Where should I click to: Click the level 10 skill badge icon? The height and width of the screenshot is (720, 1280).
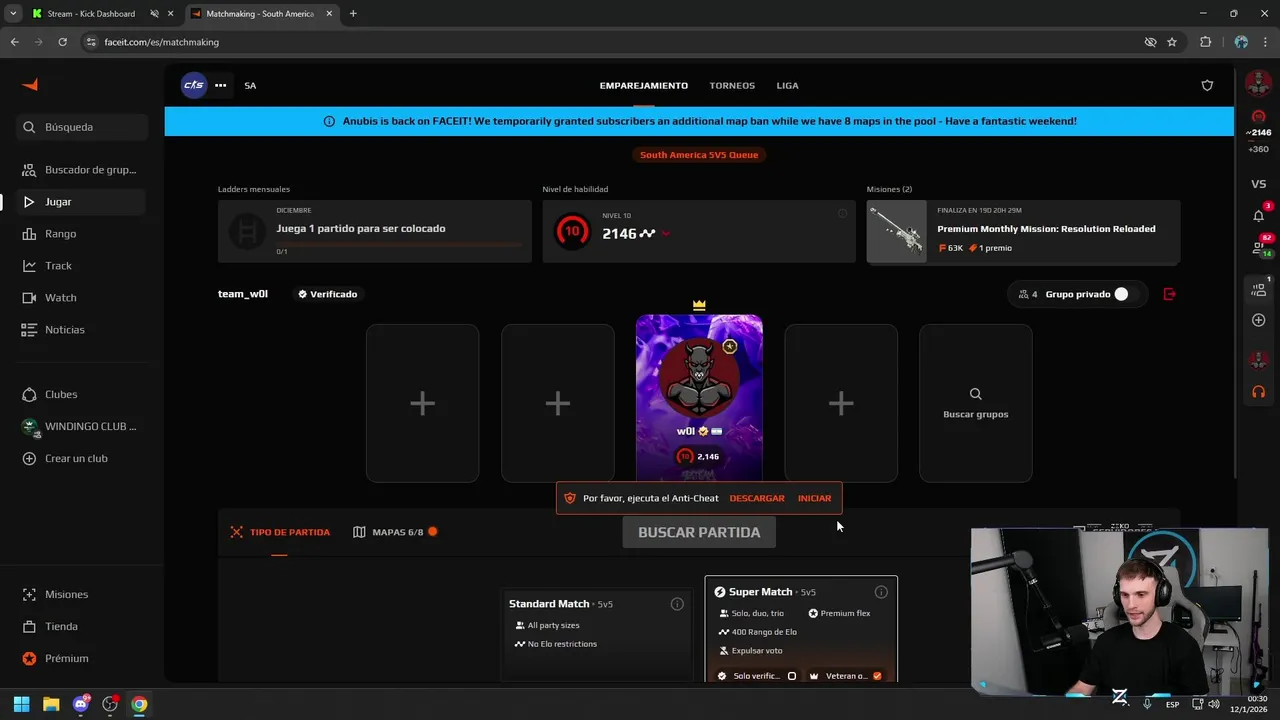click(571, 231)
